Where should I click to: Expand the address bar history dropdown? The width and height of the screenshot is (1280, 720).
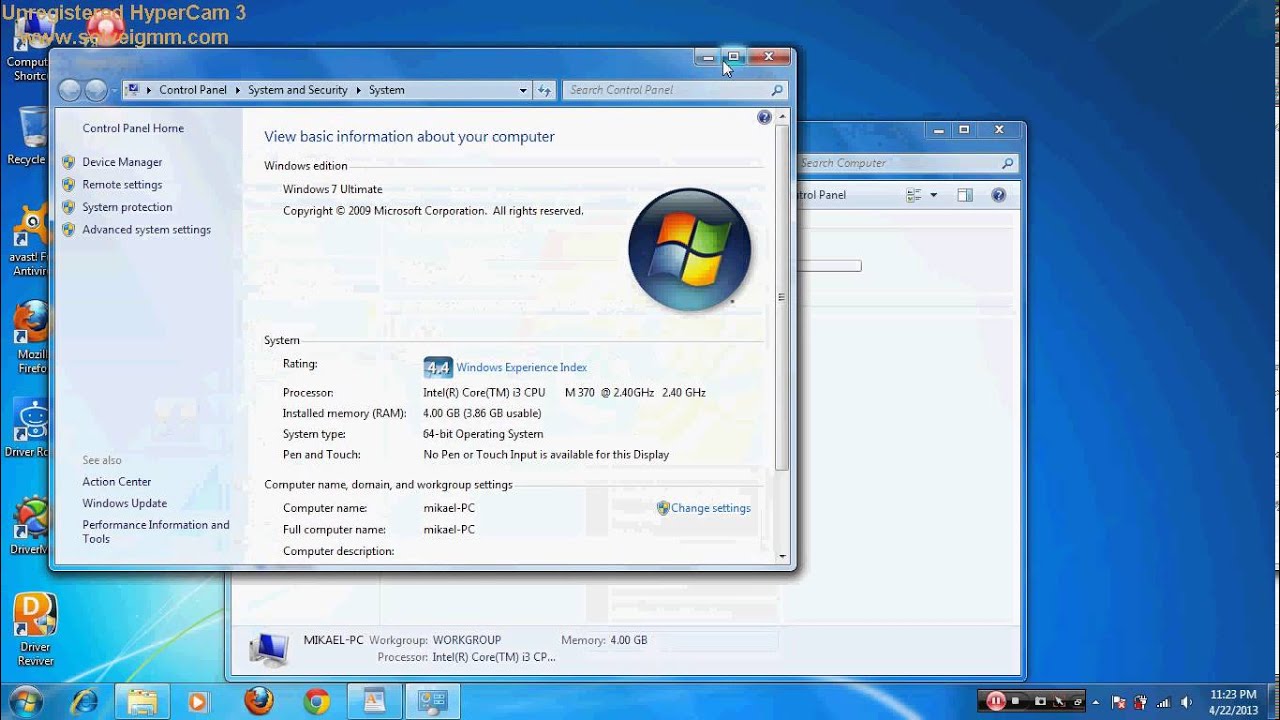522,90
